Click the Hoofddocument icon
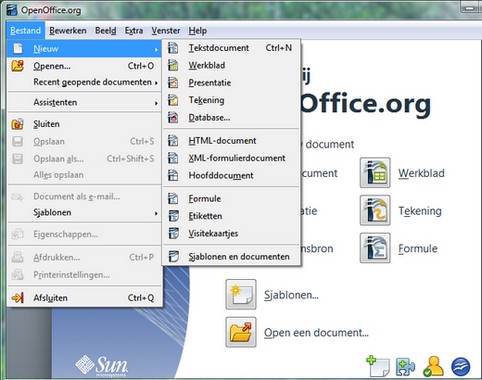The width and height of the screenshot is (482, 380). pyautogui.click(x=173, y=175)
